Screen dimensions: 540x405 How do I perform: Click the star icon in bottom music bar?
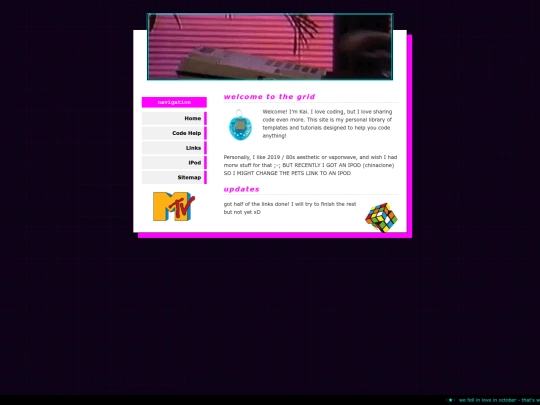[450, 400]
